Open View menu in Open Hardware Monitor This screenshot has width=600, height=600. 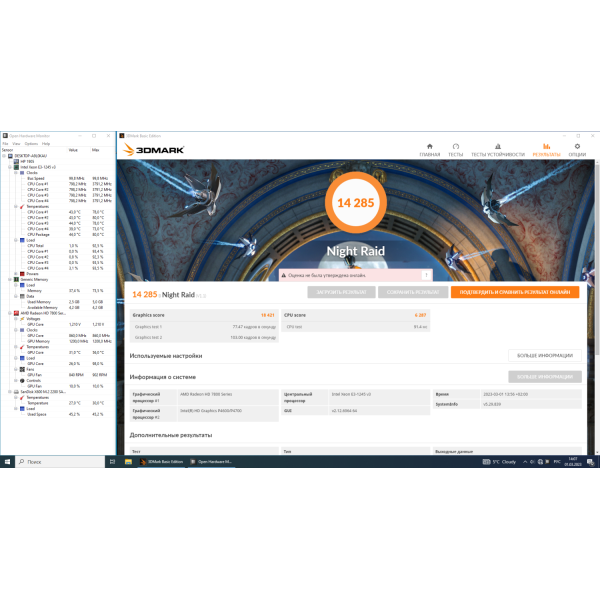tap(16, 144)
